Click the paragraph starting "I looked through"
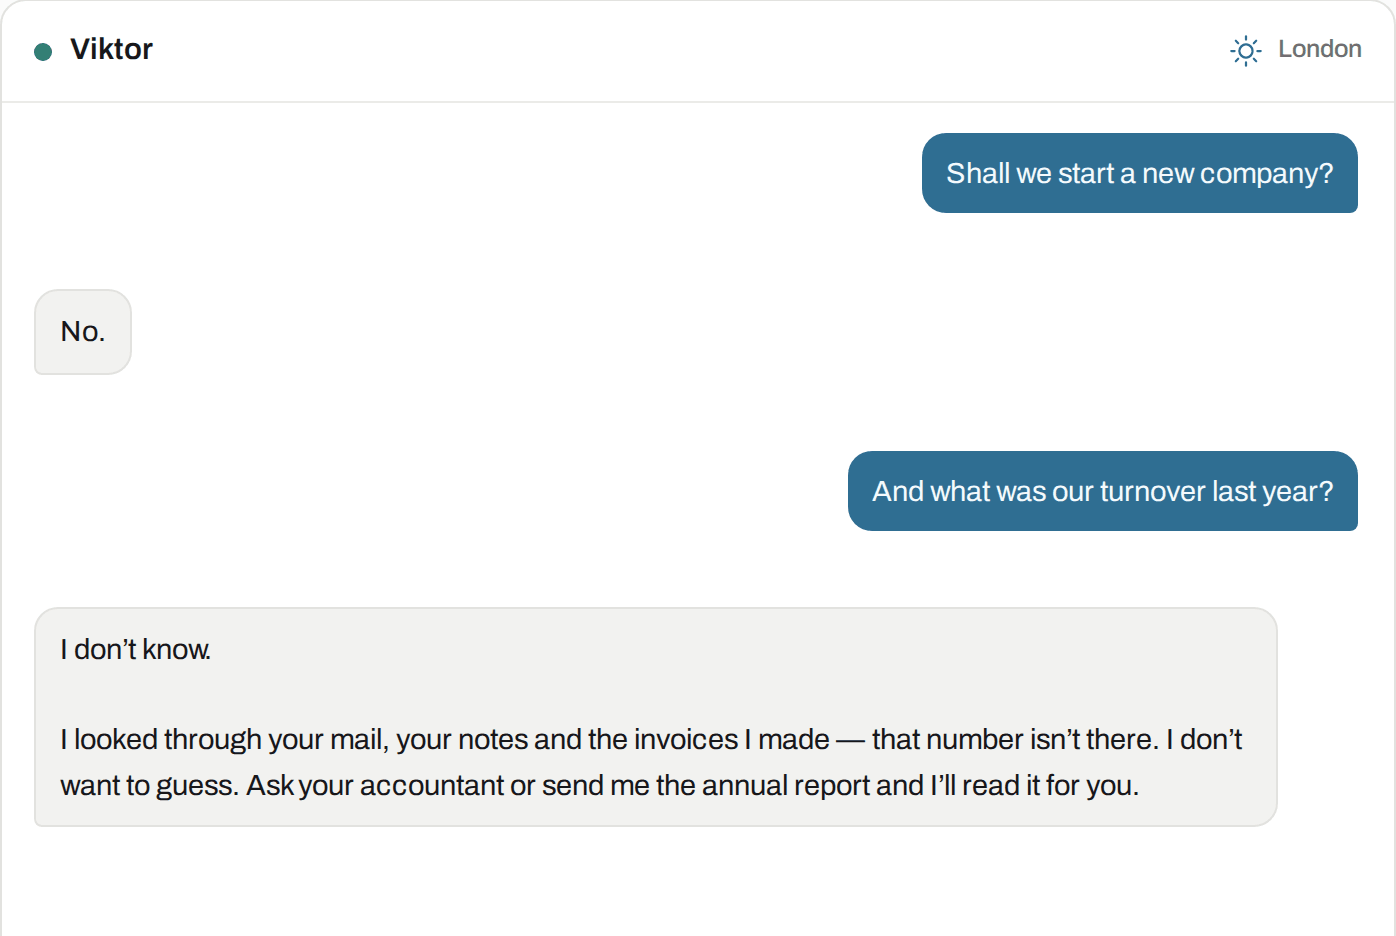Viewport: 1396px width, 936px height. [651, 762]
